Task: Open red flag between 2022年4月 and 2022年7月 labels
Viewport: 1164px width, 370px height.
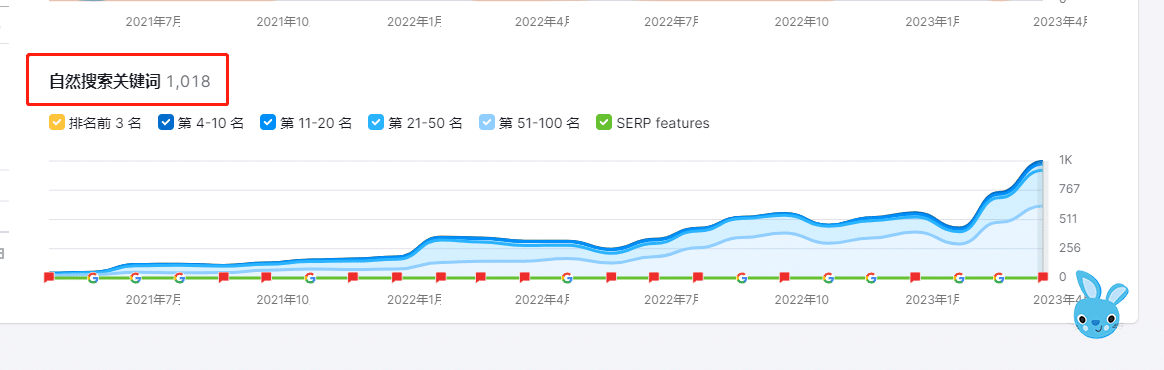Action: [611, 277]
